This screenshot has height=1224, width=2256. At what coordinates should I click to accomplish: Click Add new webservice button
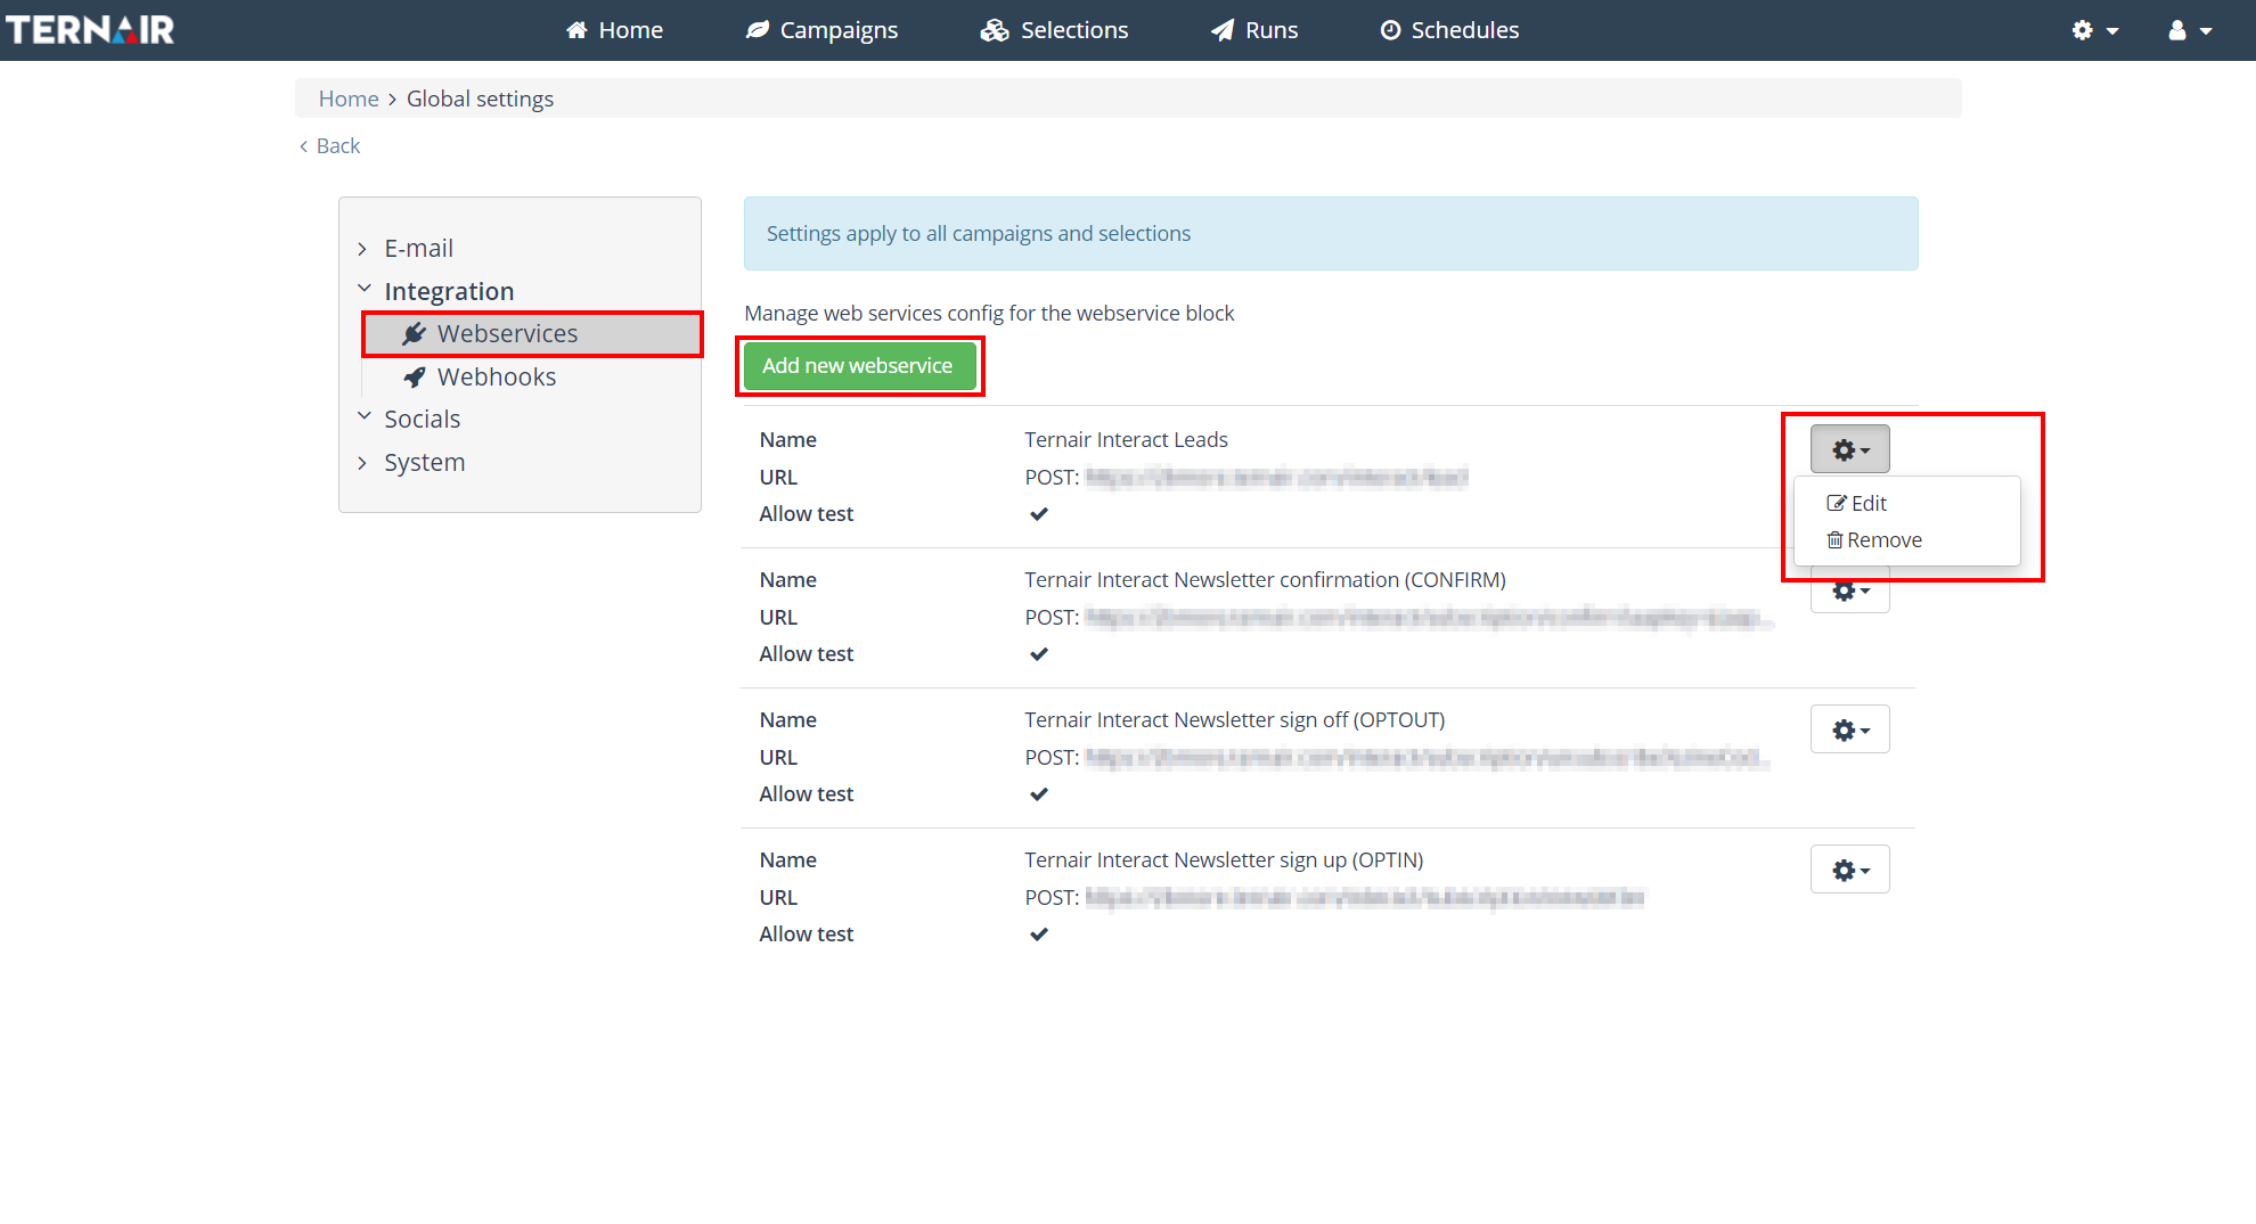coord(859,366)
